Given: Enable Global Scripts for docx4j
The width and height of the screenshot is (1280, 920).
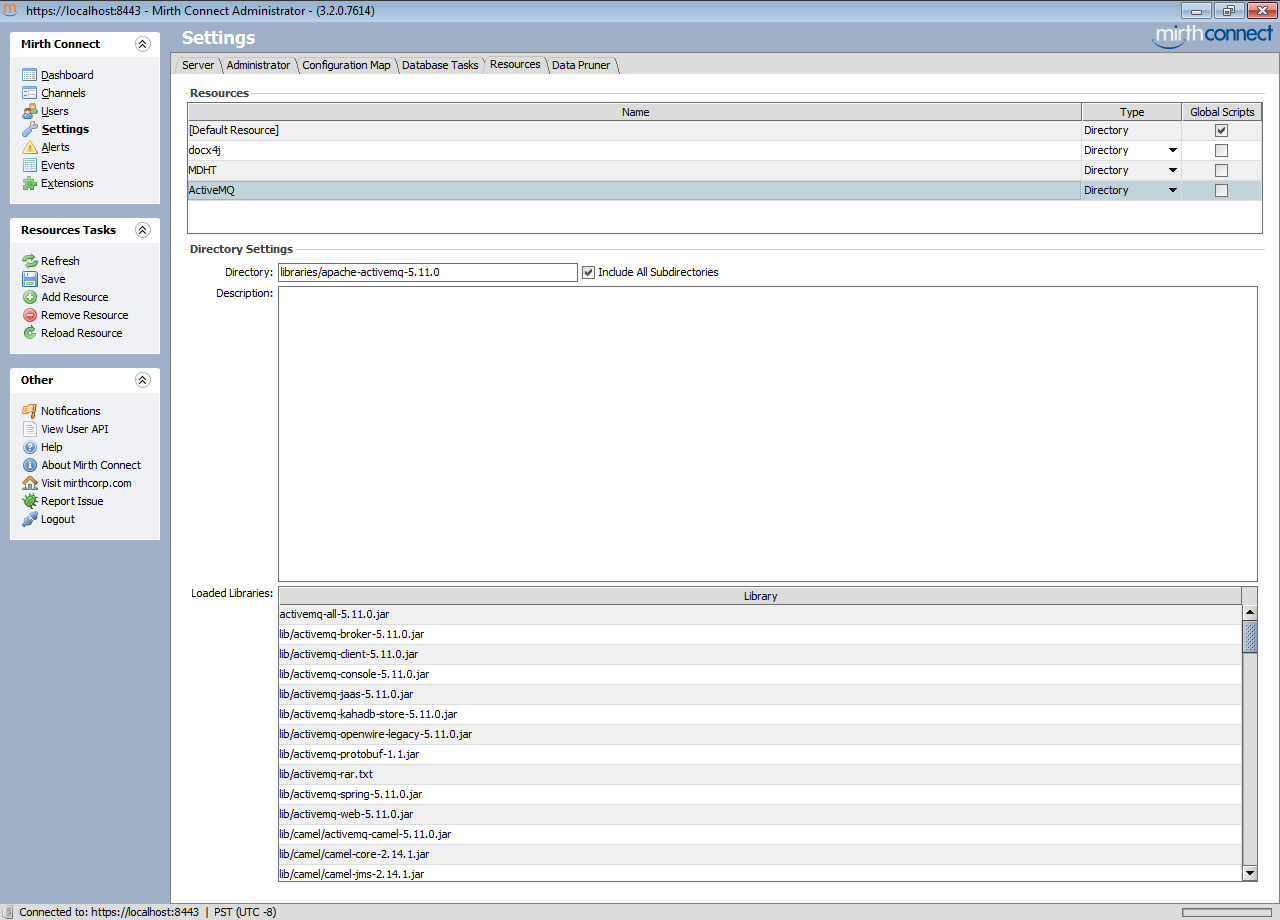Looking at the screenshot, I should [1221, 150].
